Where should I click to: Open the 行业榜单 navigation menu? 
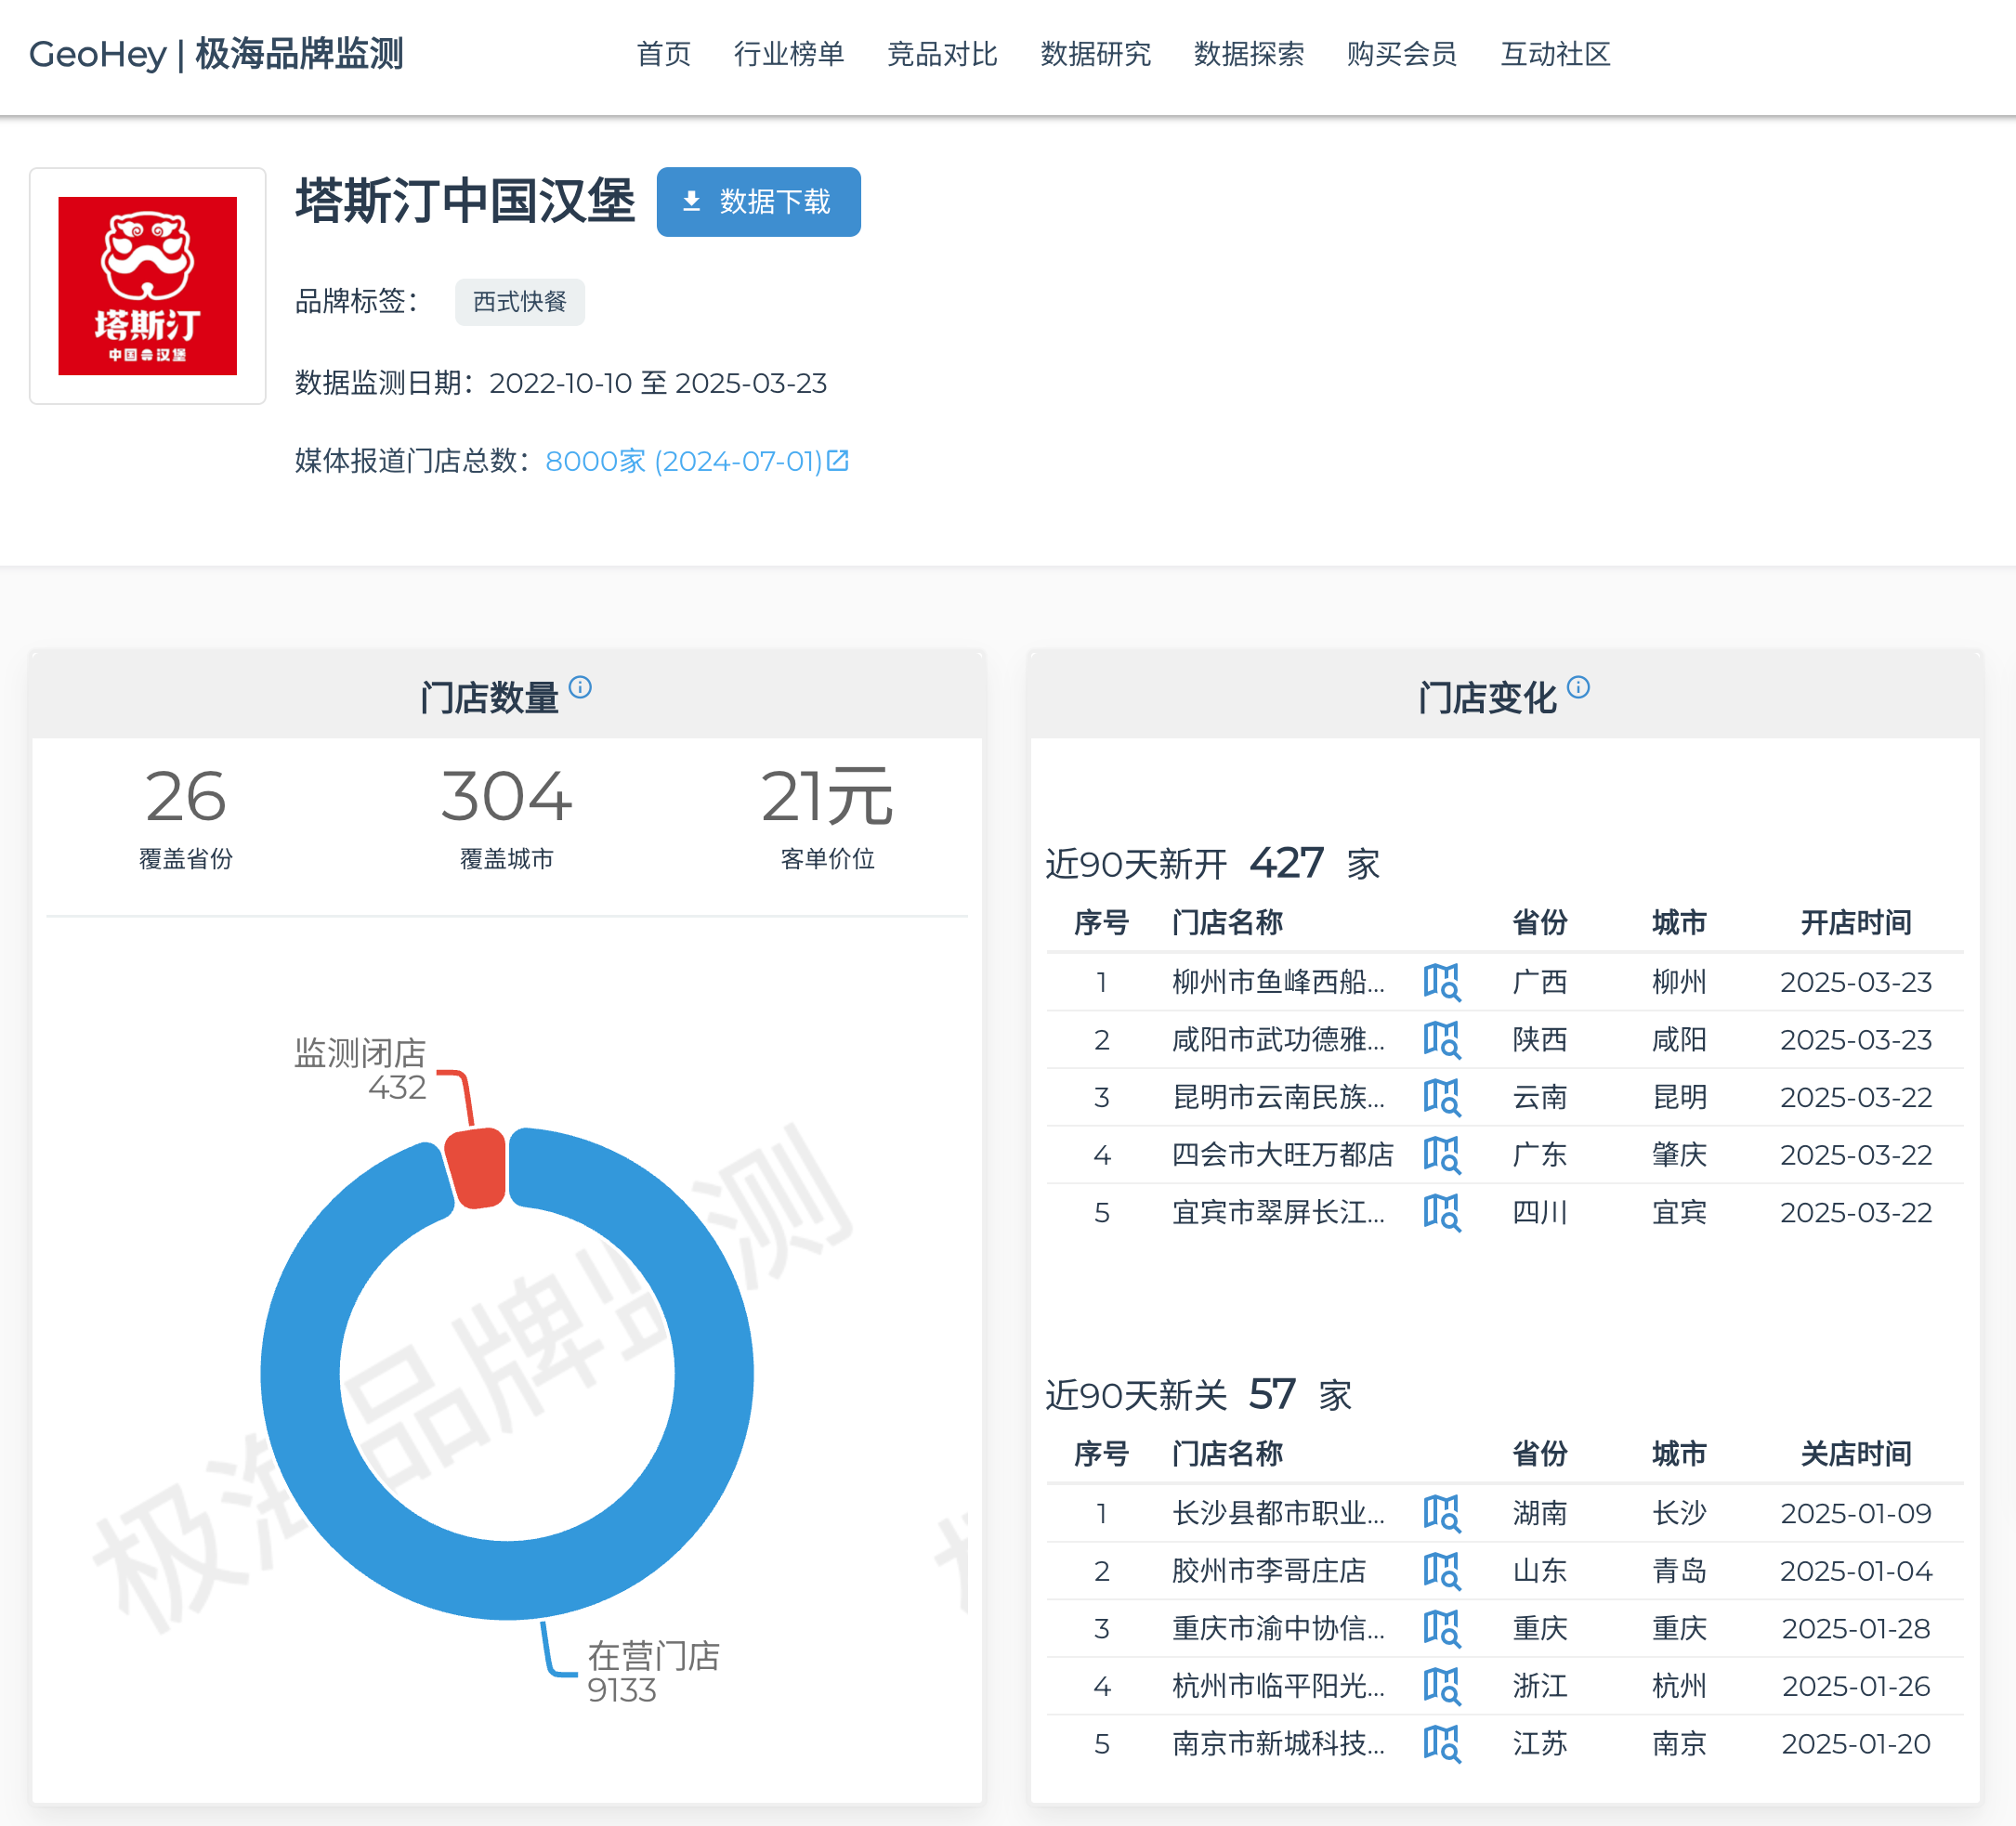coord(788,54)
